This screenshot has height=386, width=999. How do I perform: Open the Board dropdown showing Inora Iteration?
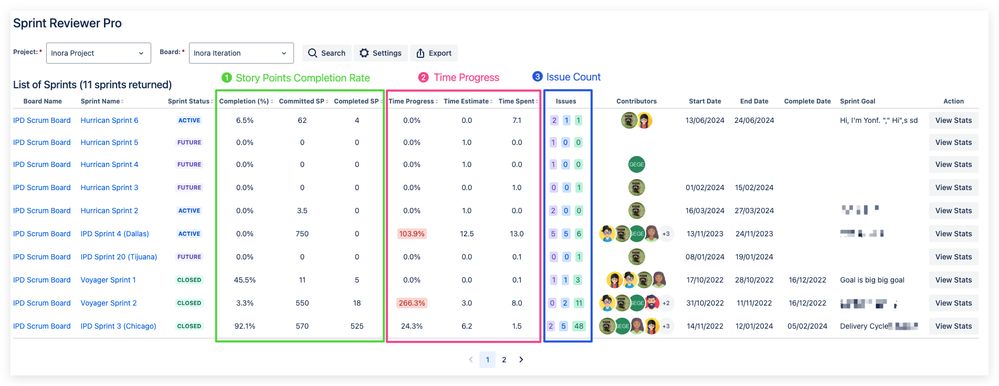point(241,54)
